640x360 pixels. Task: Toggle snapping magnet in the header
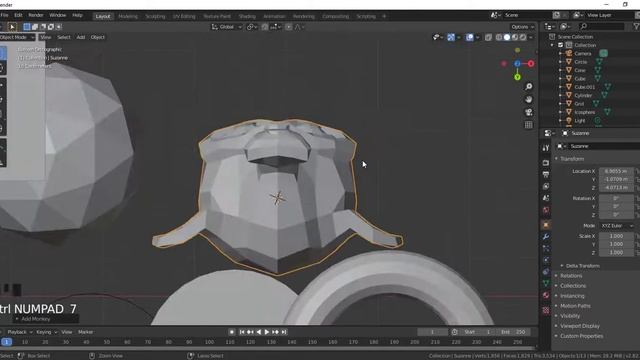(x=265, y=27)
